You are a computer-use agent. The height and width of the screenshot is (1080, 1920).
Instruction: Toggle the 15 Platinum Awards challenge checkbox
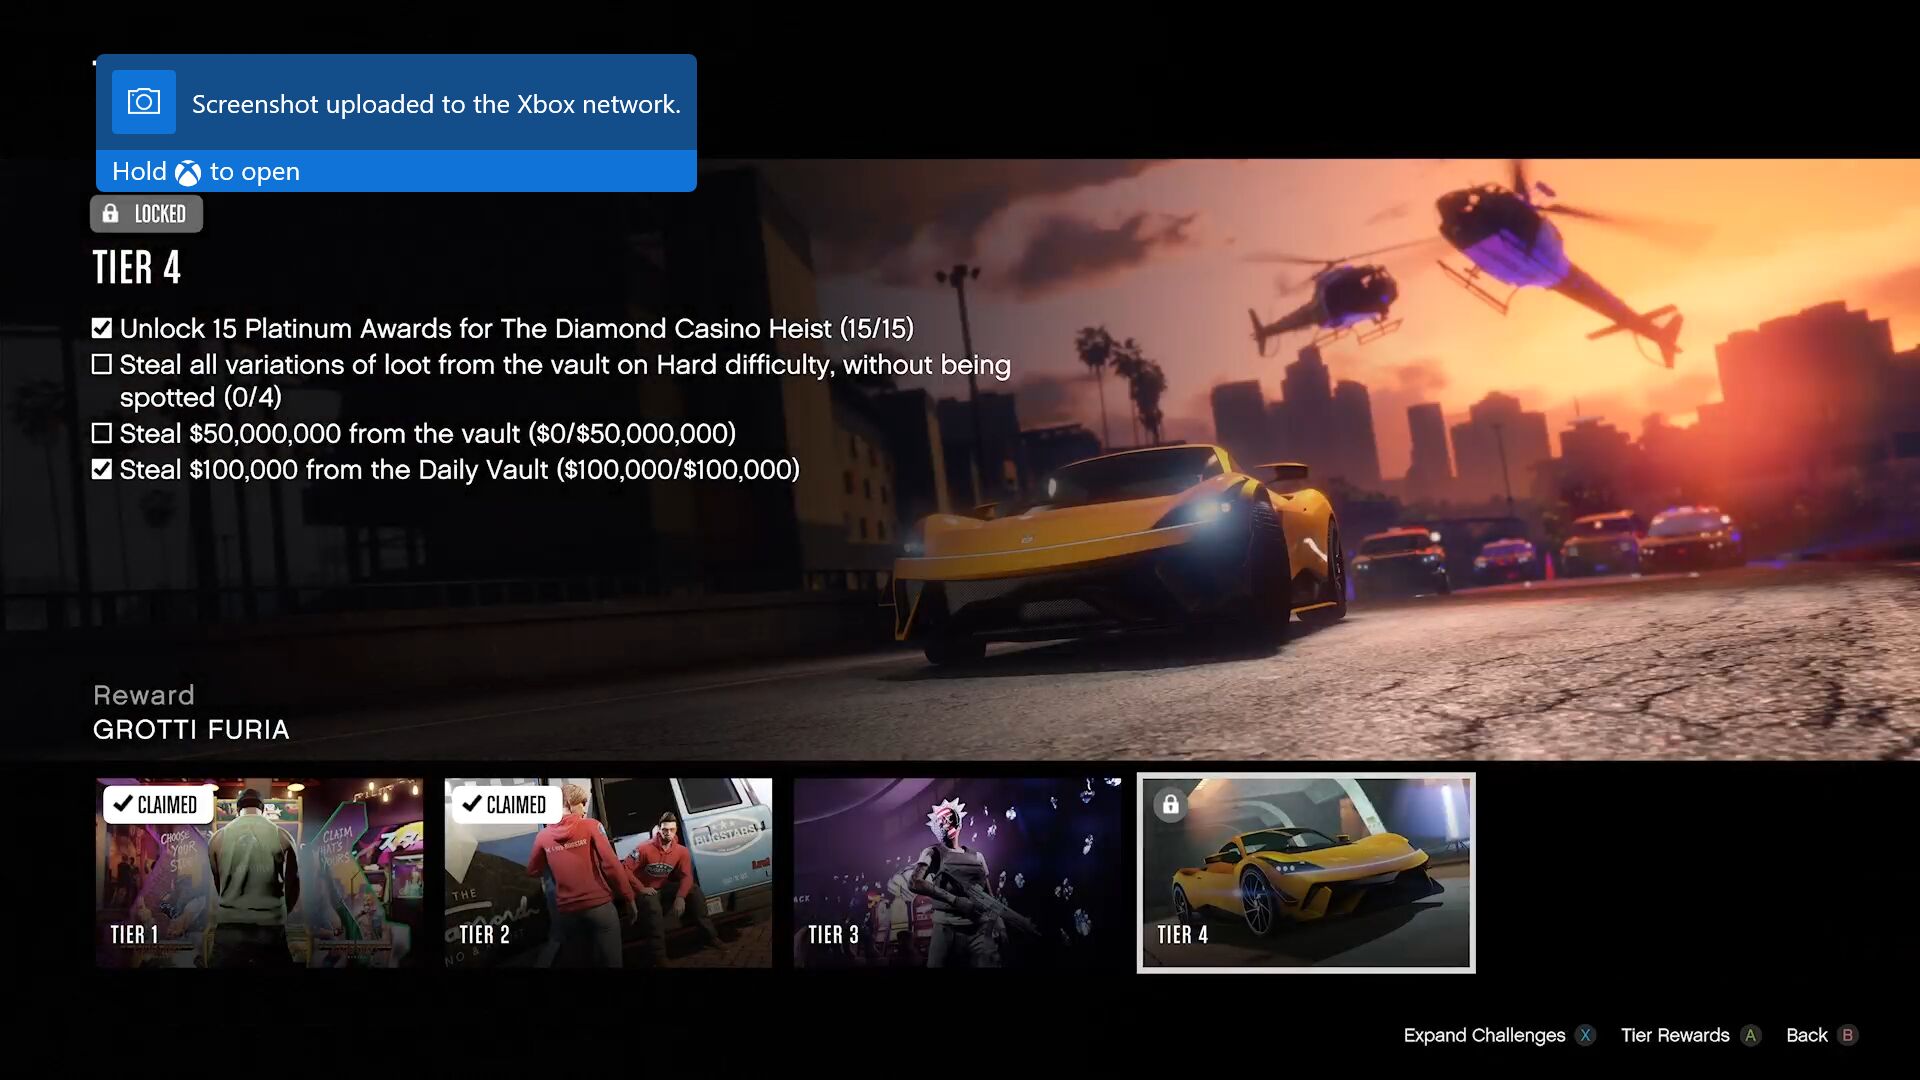pos(102,328)
